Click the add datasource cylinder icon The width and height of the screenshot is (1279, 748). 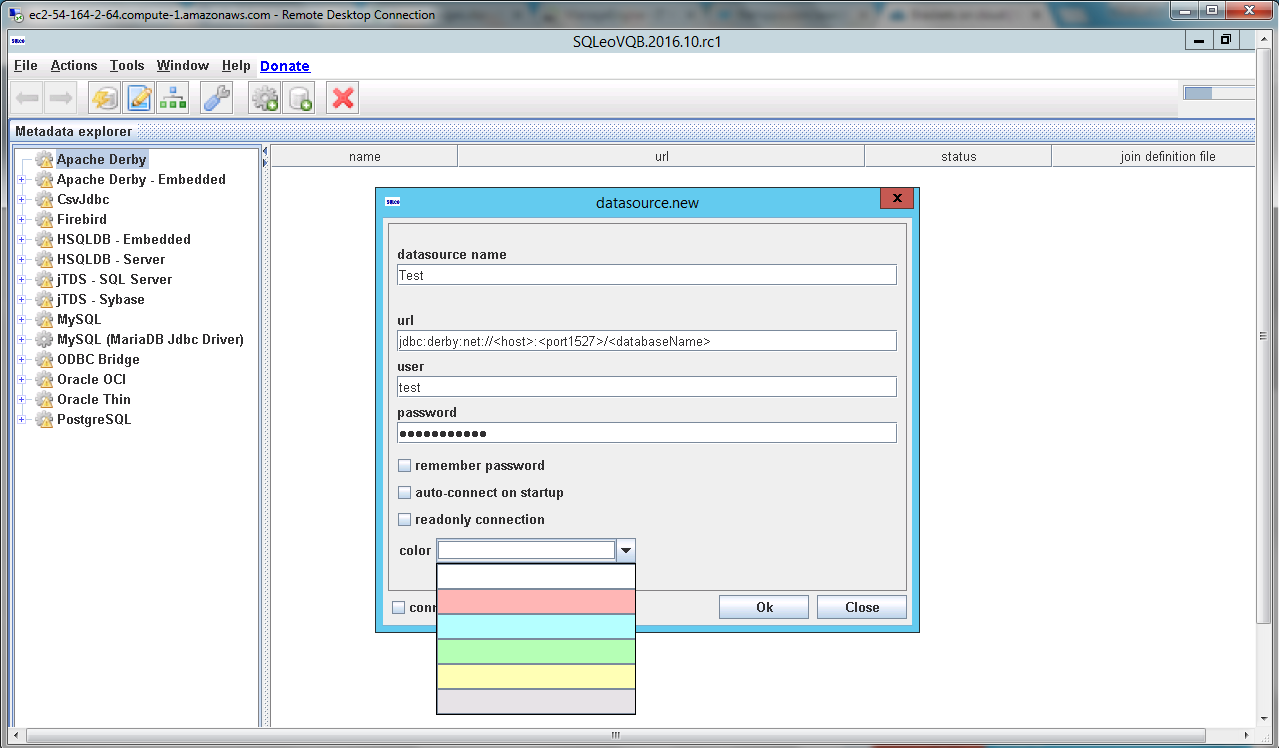[x=299, y=98]
